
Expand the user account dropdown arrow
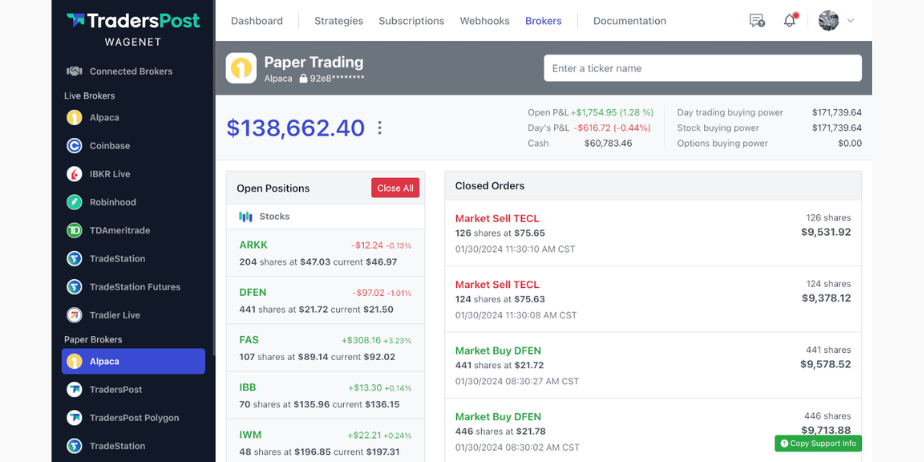tap(850, 21)
